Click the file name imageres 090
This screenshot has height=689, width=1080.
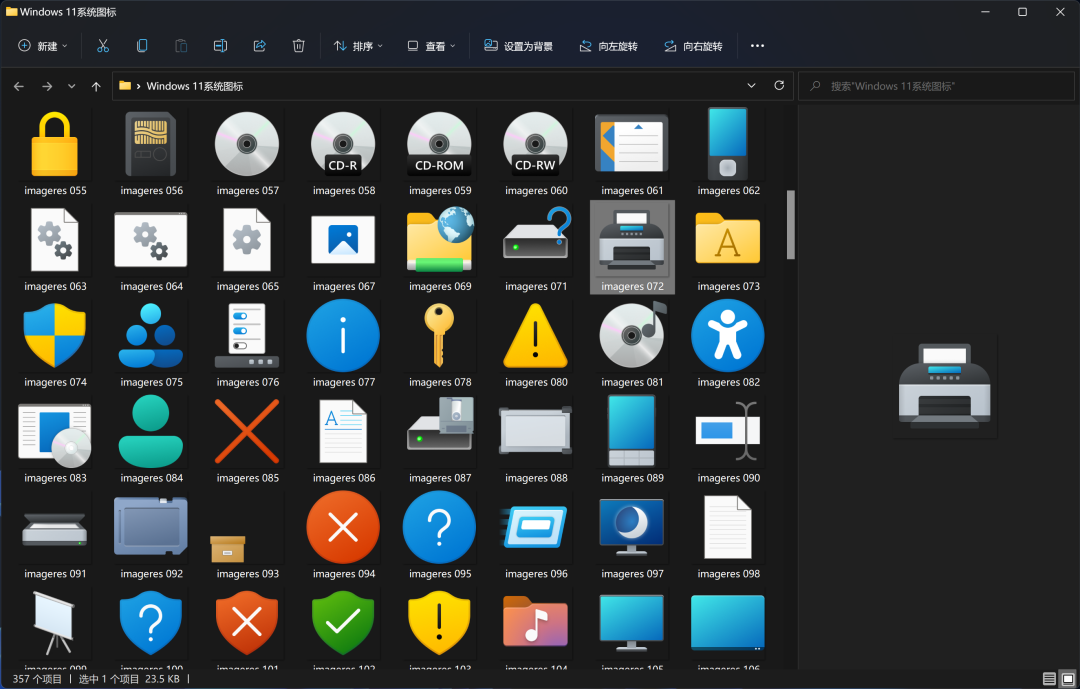click(729, 478)
